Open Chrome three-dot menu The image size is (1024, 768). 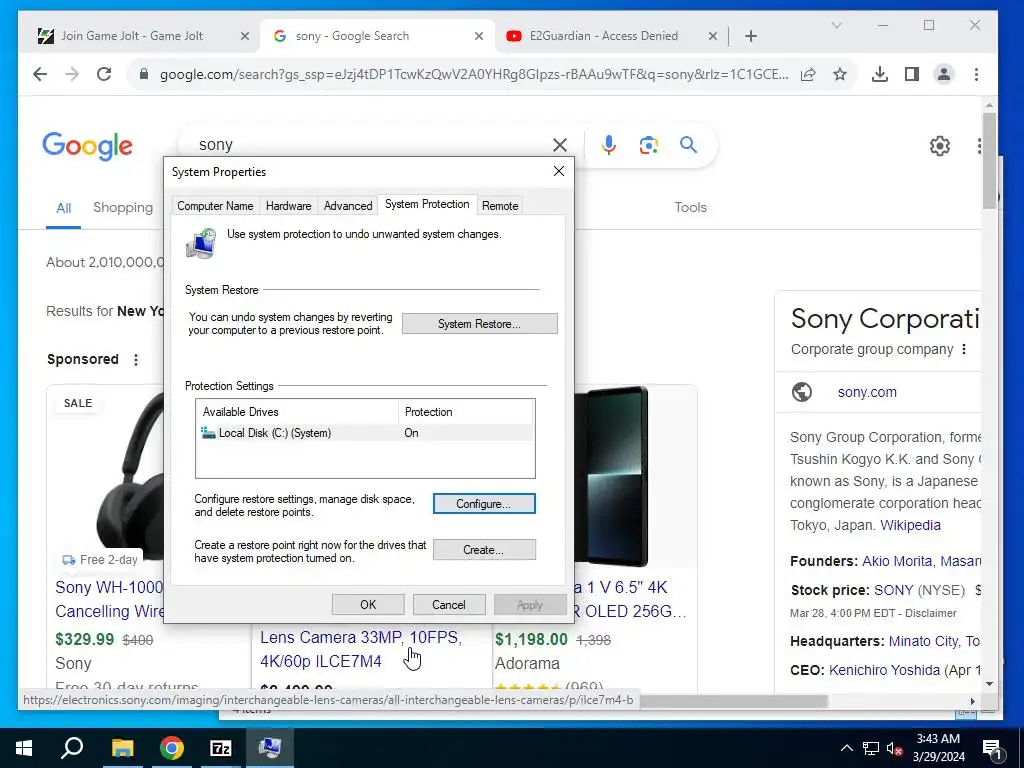tap(976, 74)
